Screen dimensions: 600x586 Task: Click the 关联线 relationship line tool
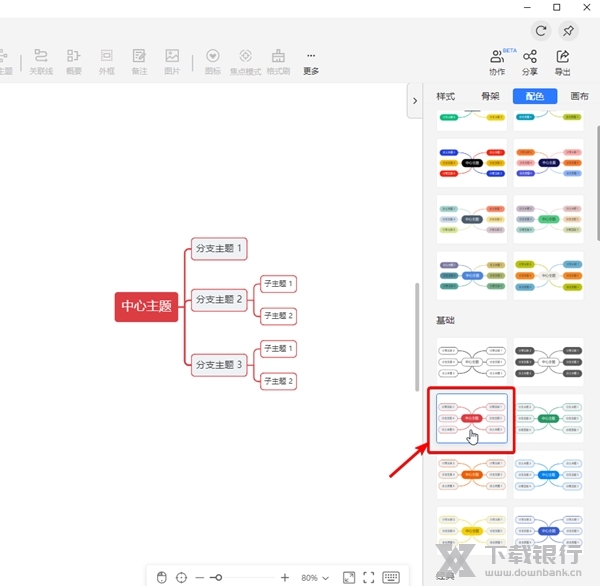pos(41,61)
